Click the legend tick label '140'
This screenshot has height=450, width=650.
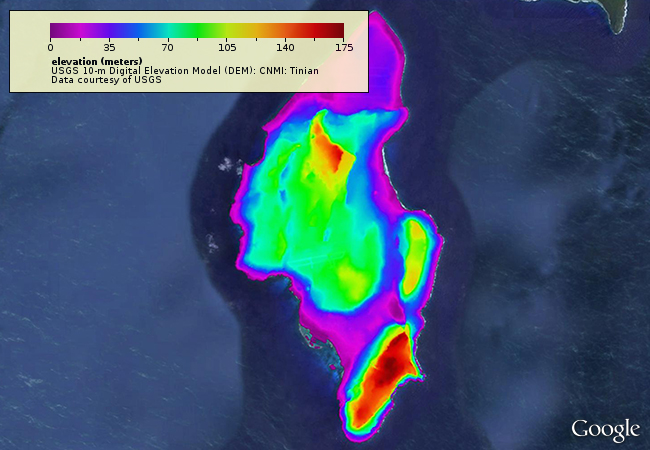click(x=286, y=48)
